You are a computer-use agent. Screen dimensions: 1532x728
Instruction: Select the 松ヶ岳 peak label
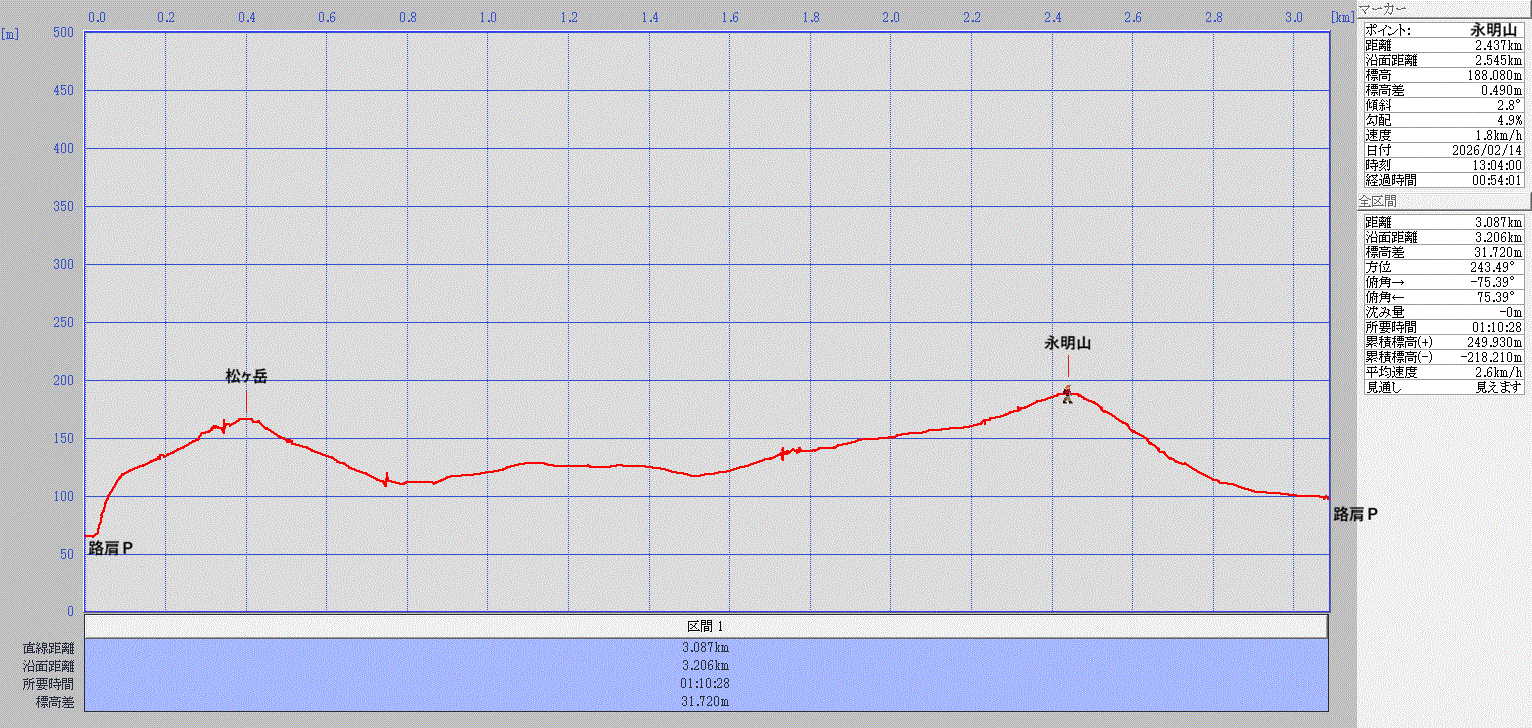point(246,376)
